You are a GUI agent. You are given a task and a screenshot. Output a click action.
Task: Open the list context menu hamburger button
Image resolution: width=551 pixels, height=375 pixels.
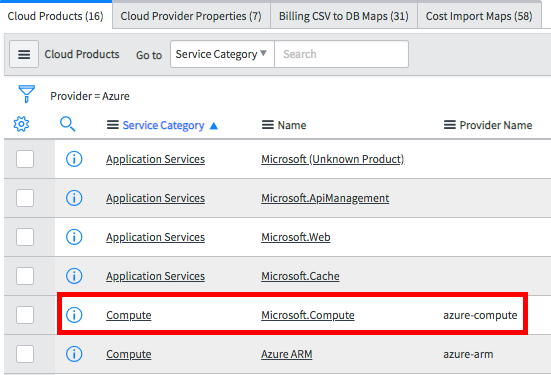24,54
